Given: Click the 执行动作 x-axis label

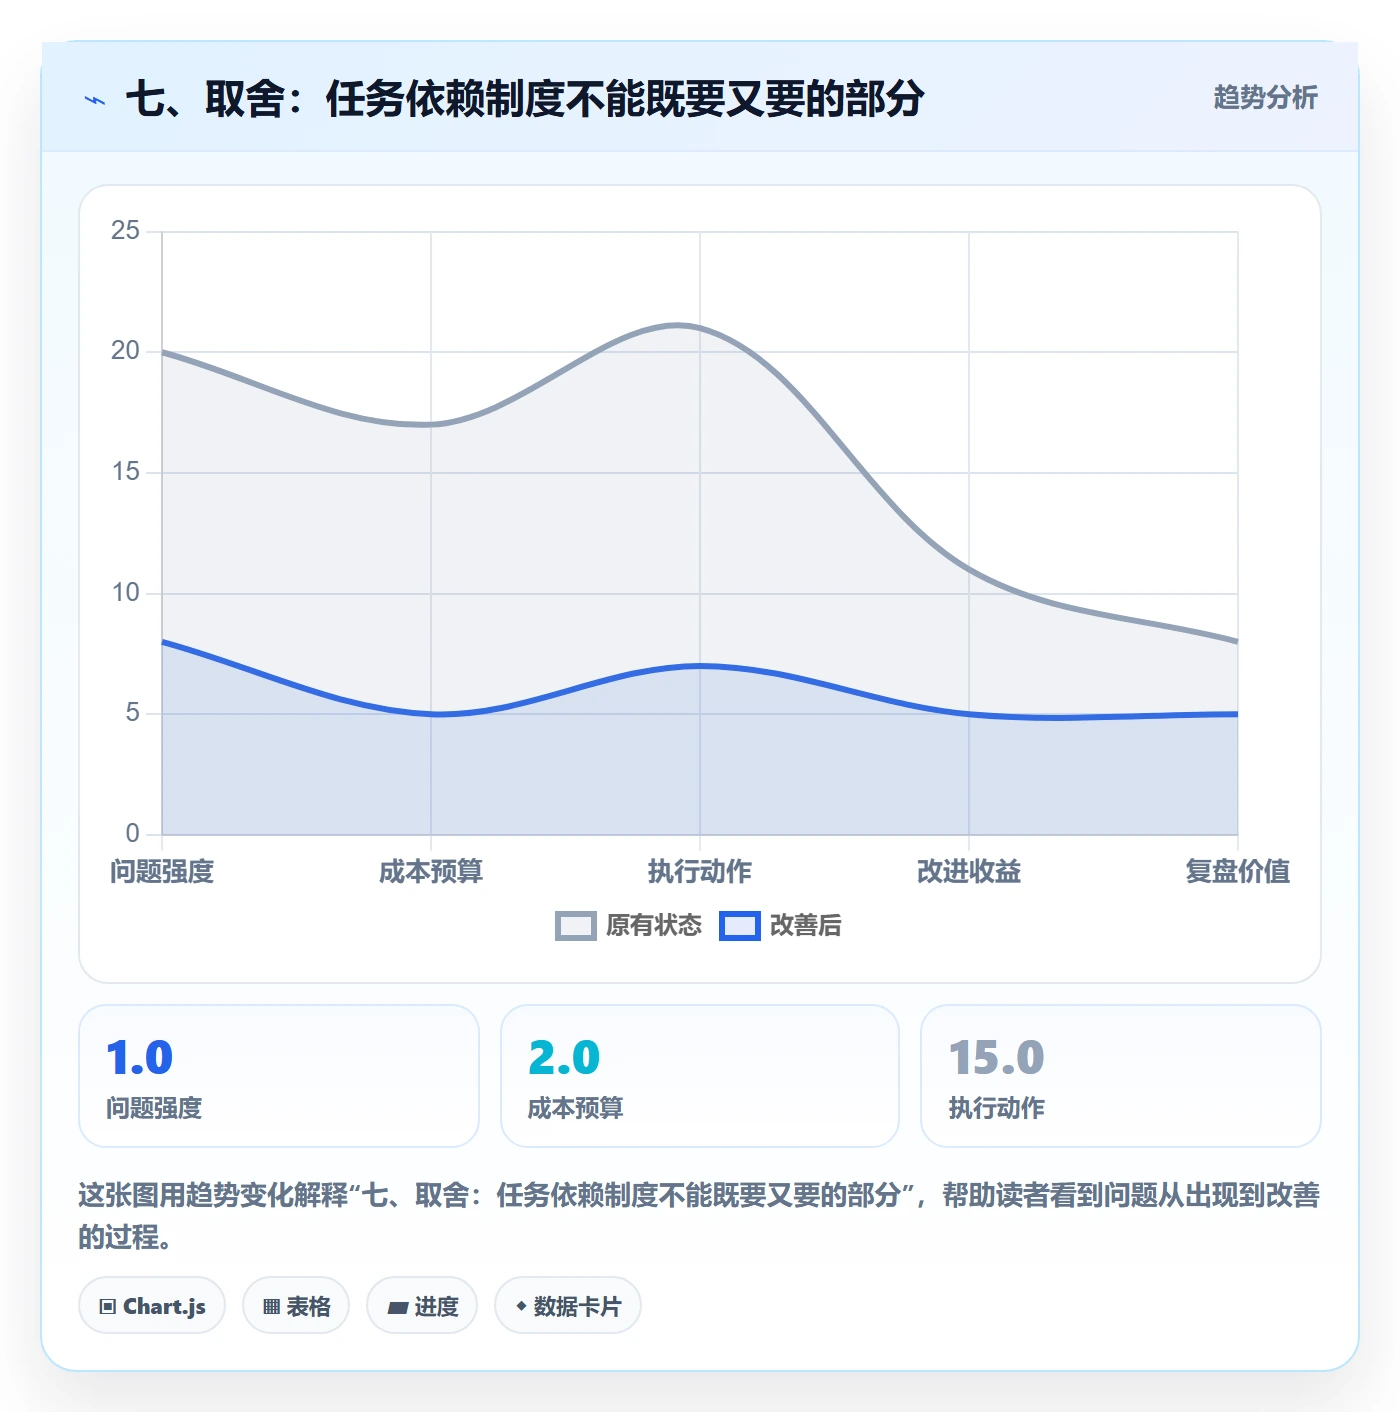Looking at the screenshot, I should pos(700,872).
